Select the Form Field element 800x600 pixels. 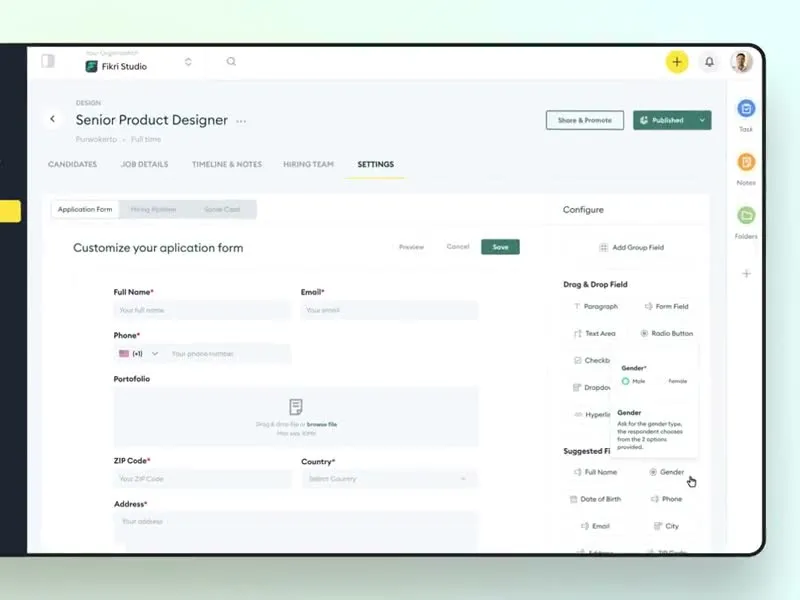[666, 306]
